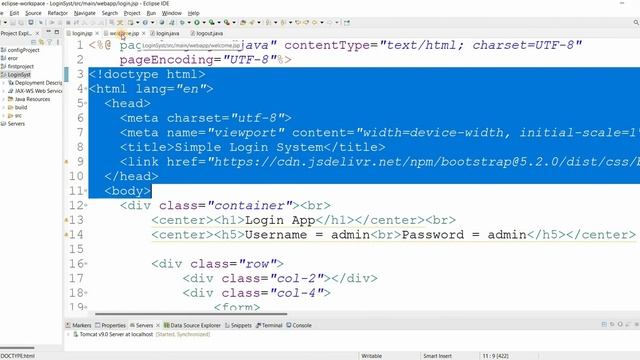Viewport: 640px width, 360px height.
Task: Switch to the logout.java editor tab
Action: tap(207, 33)
